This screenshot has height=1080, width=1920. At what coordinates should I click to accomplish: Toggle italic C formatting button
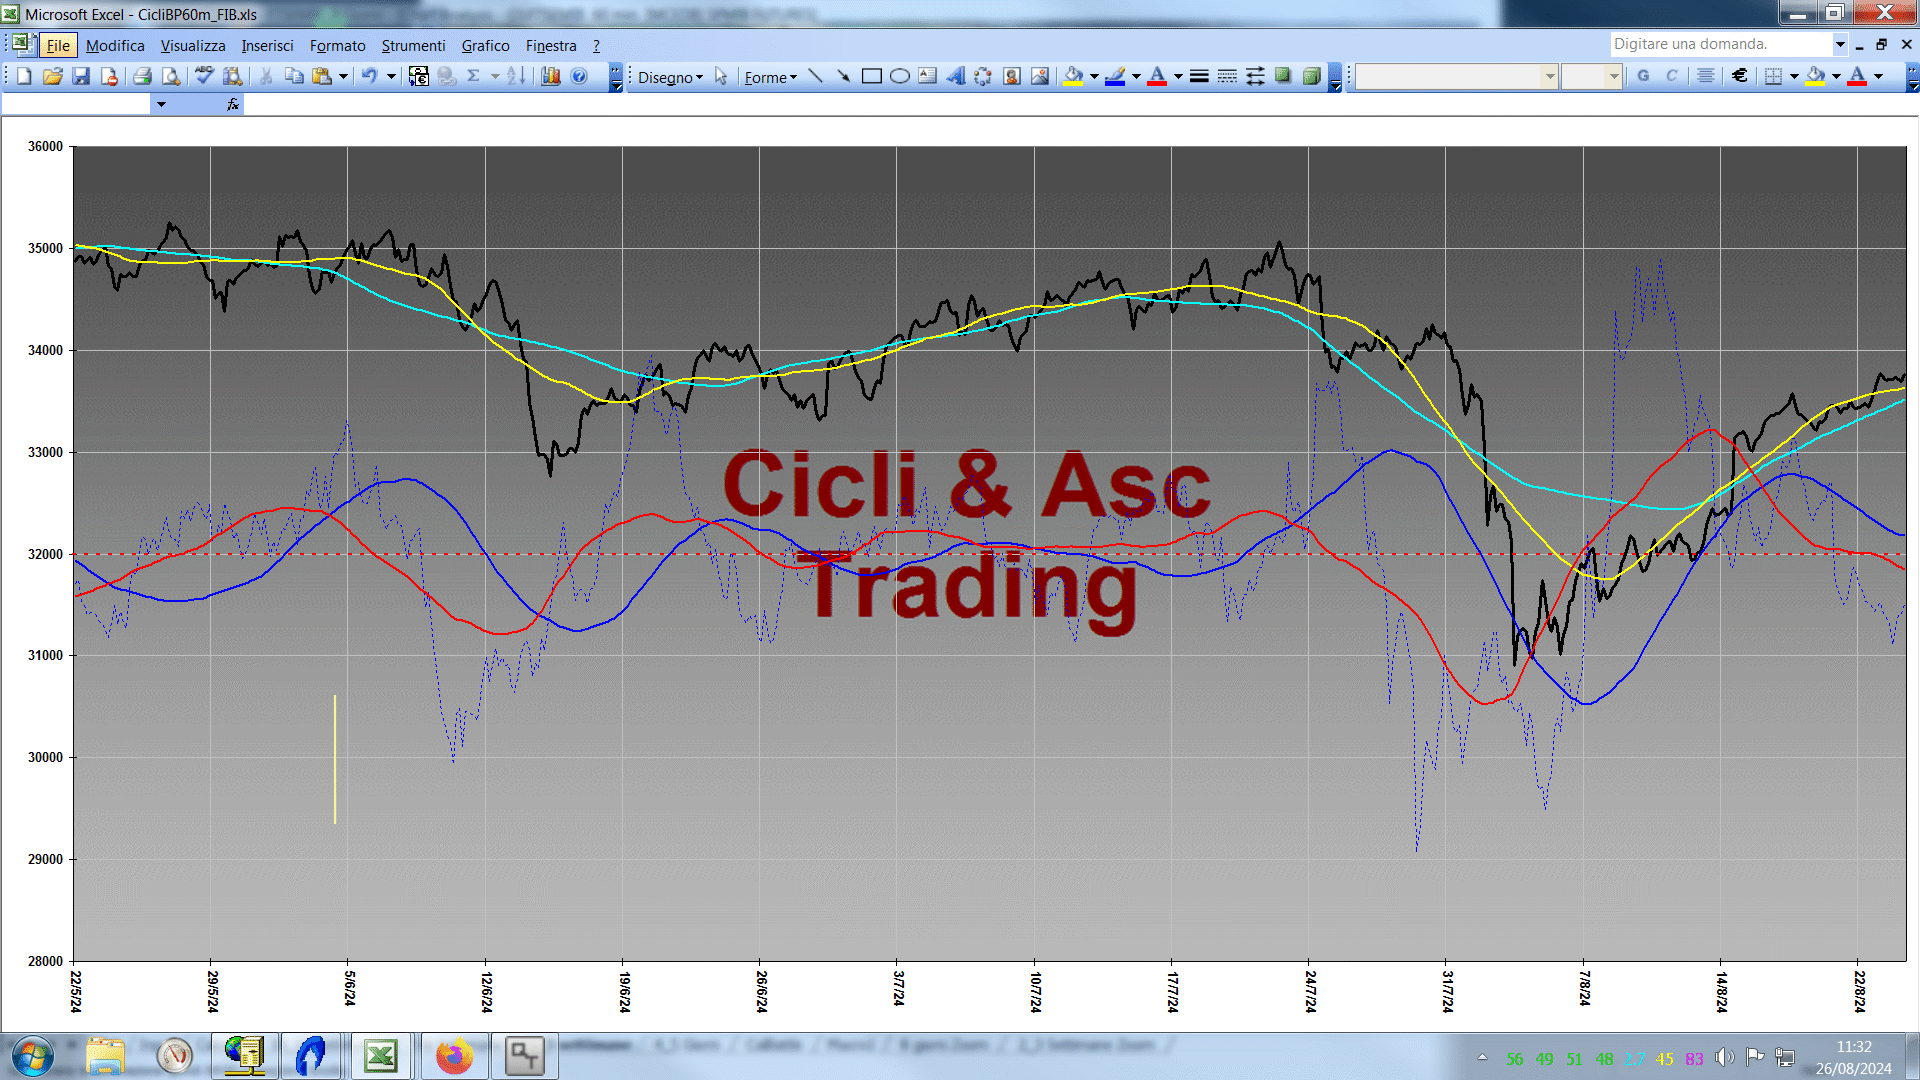pos(1671,76)
